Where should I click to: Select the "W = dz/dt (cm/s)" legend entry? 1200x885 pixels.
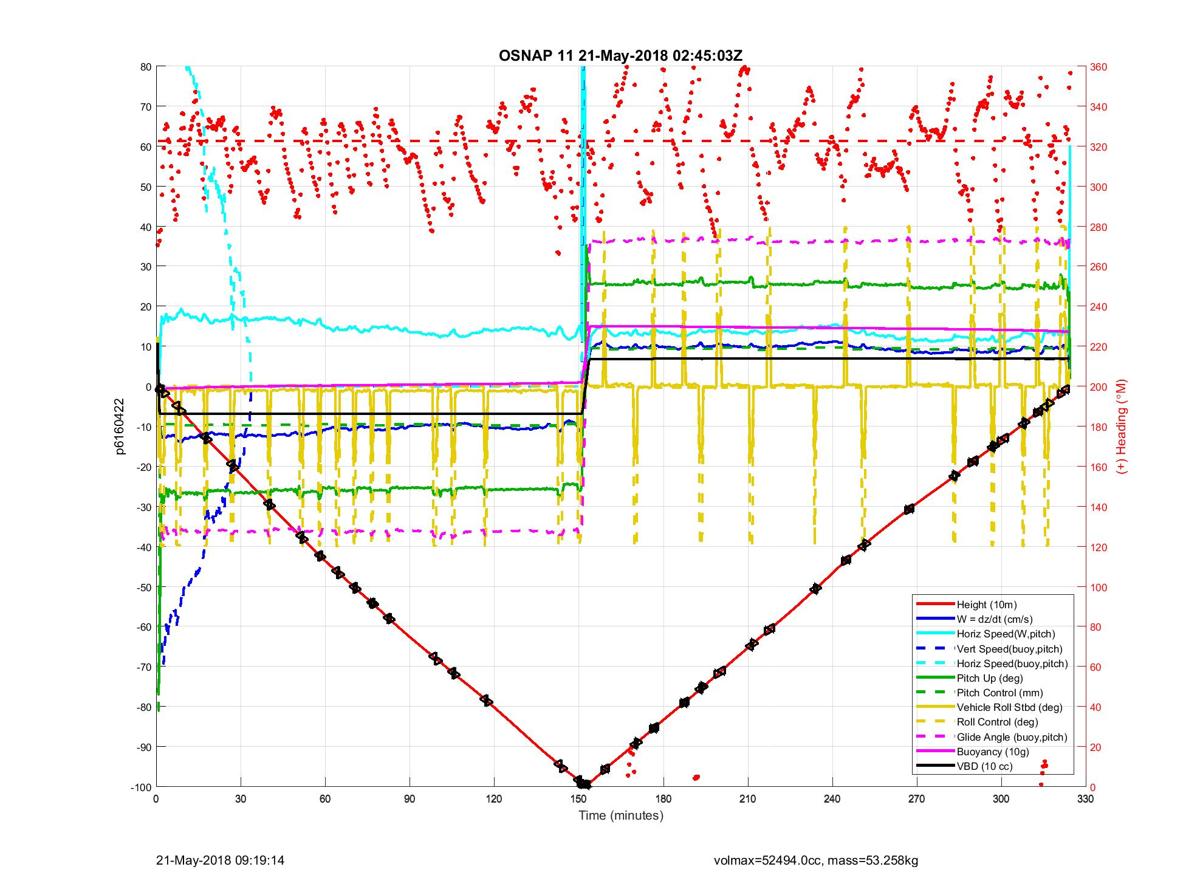[x=996, y=619]
